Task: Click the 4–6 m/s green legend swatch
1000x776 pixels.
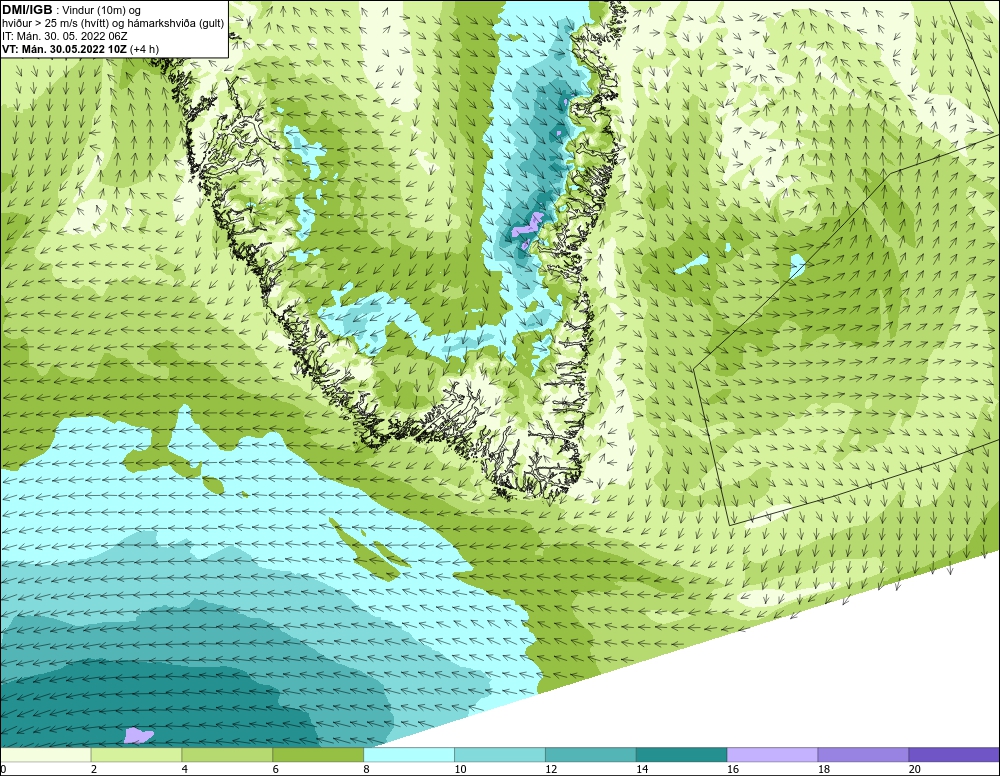Action: [228, 755]
